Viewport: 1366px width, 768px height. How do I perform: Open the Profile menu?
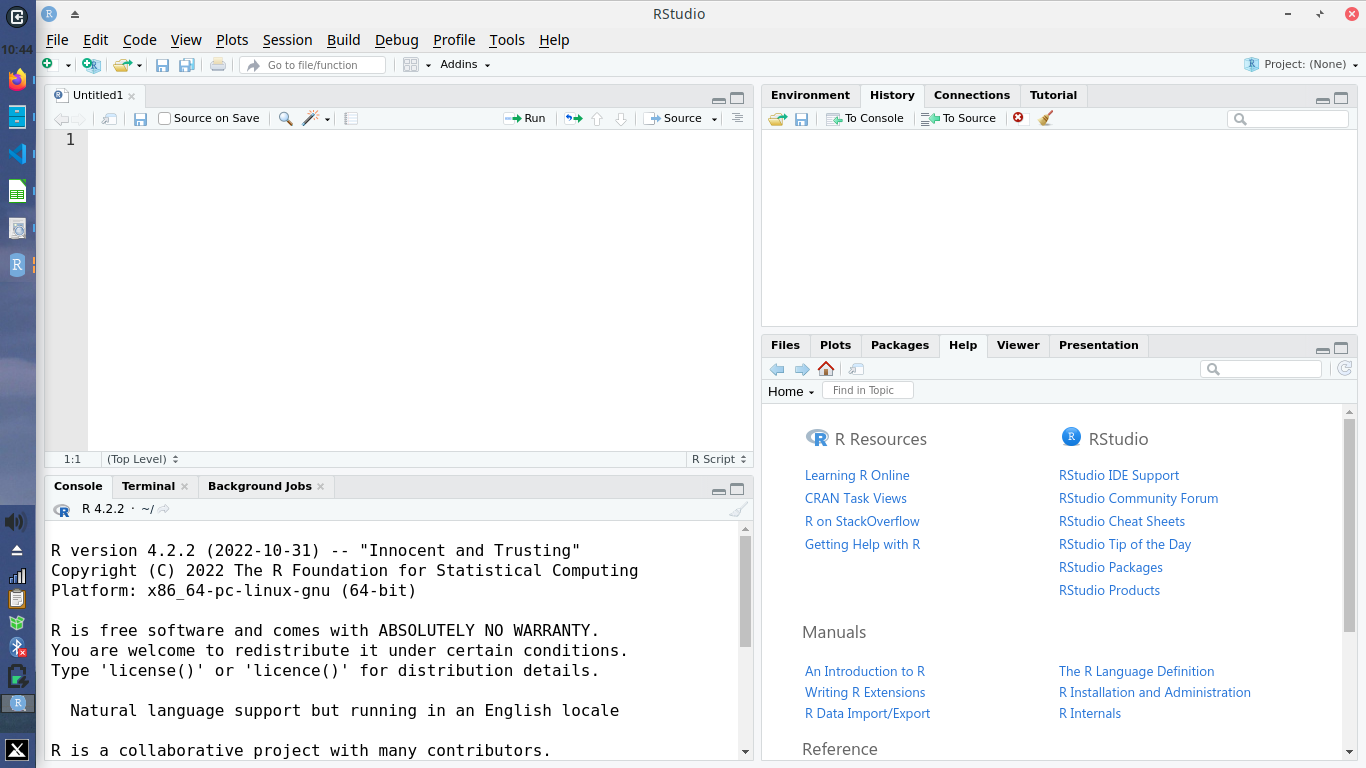coord(454,40)
